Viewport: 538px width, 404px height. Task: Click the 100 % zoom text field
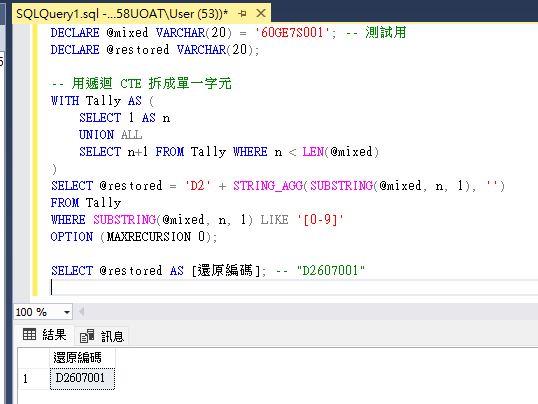pyautogui.click(x=38, y=312)
